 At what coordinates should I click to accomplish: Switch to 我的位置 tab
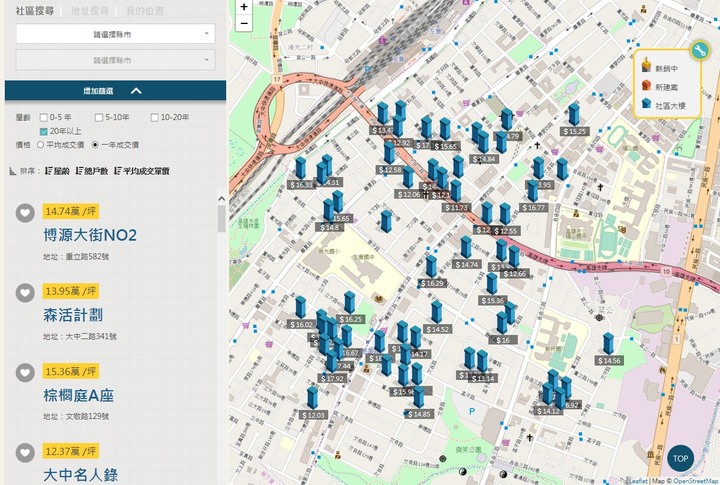click(x=145, y=11)
